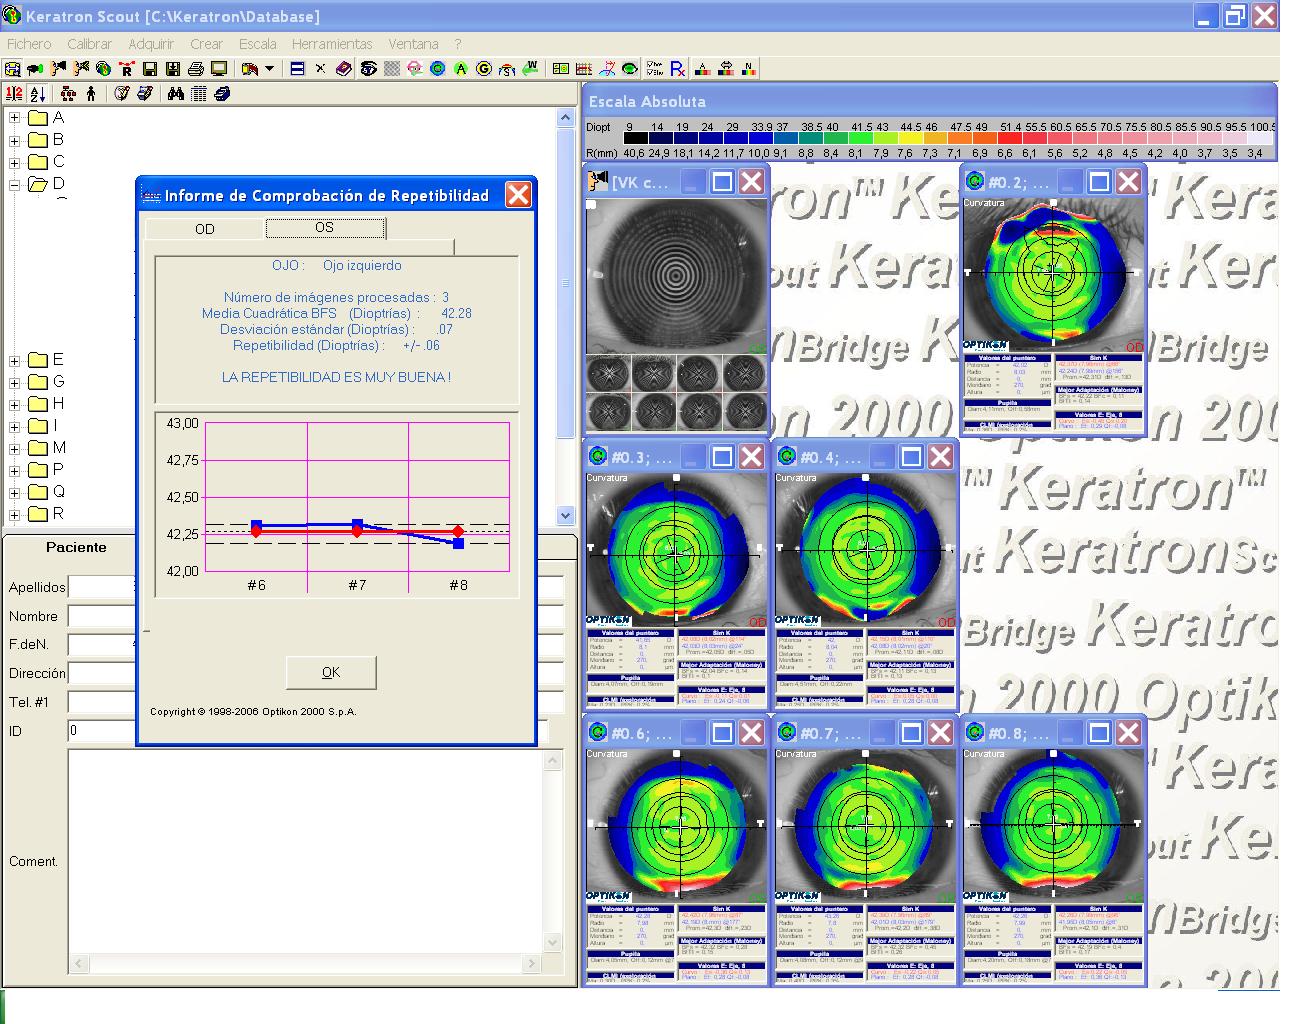This screenshot has width=1306, height=1024.
Task: Open the Calibrar menu
Action: coord(89,44)
